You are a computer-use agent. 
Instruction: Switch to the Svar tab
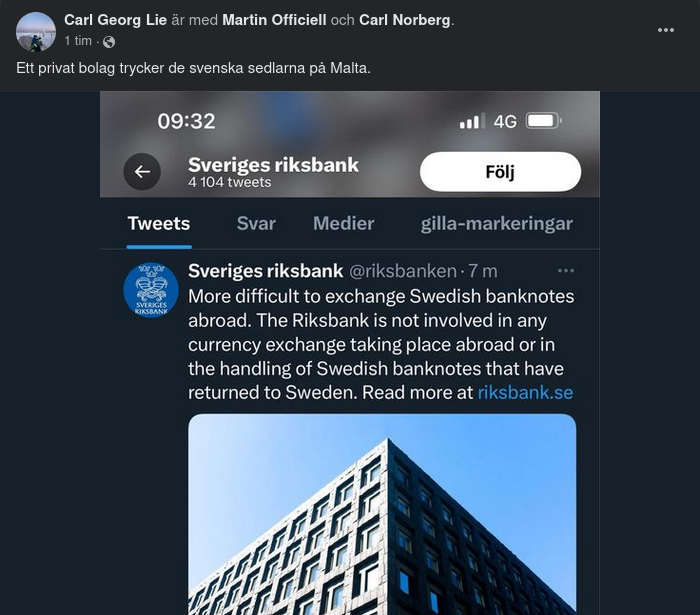click(x=256, y=224)
